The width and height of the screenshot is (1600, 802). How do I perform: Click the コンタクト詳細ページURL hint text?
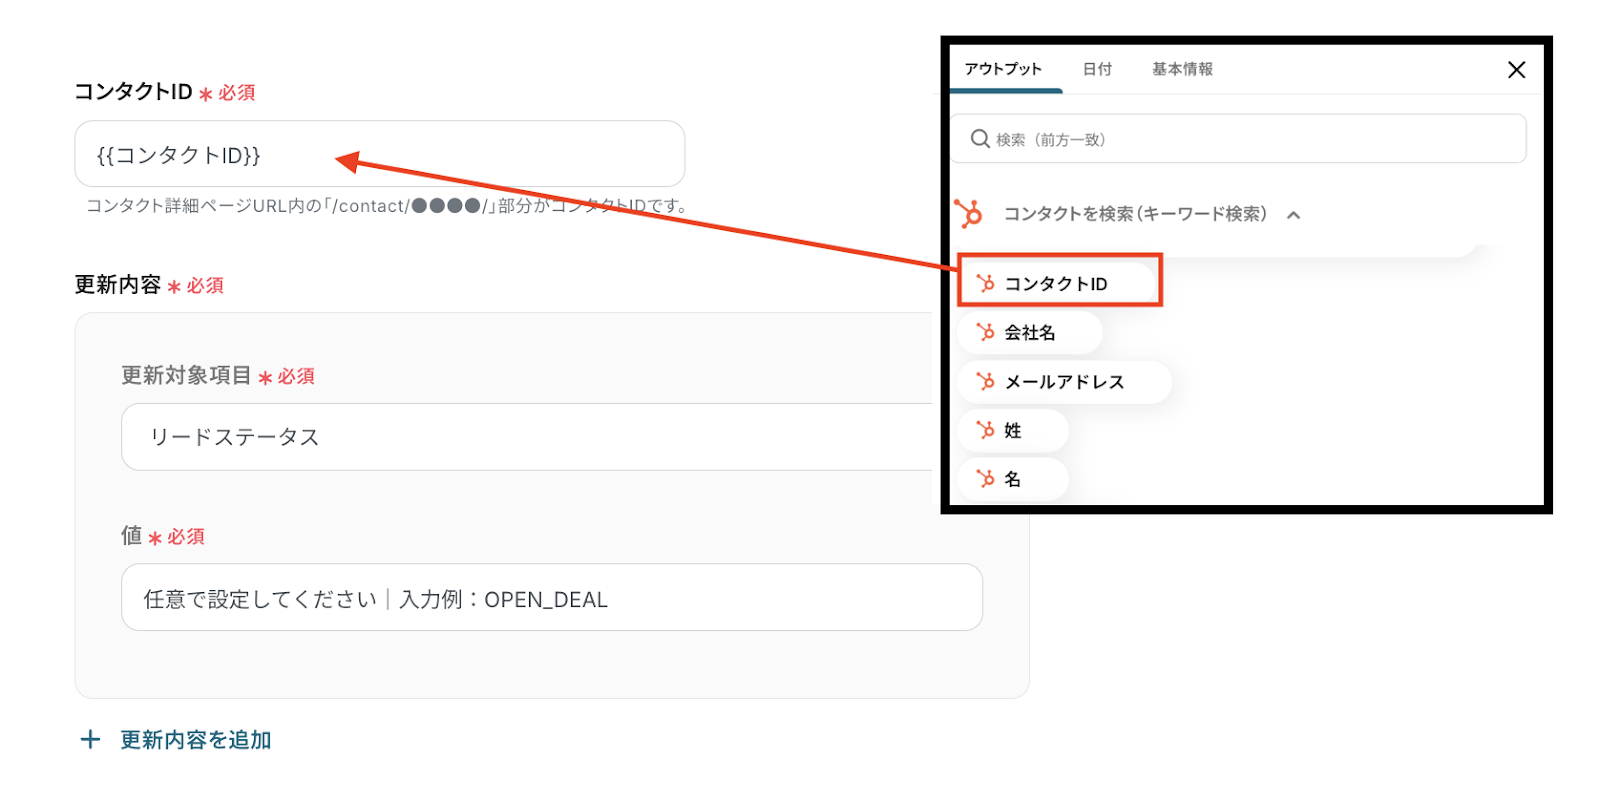pos(388,206)
